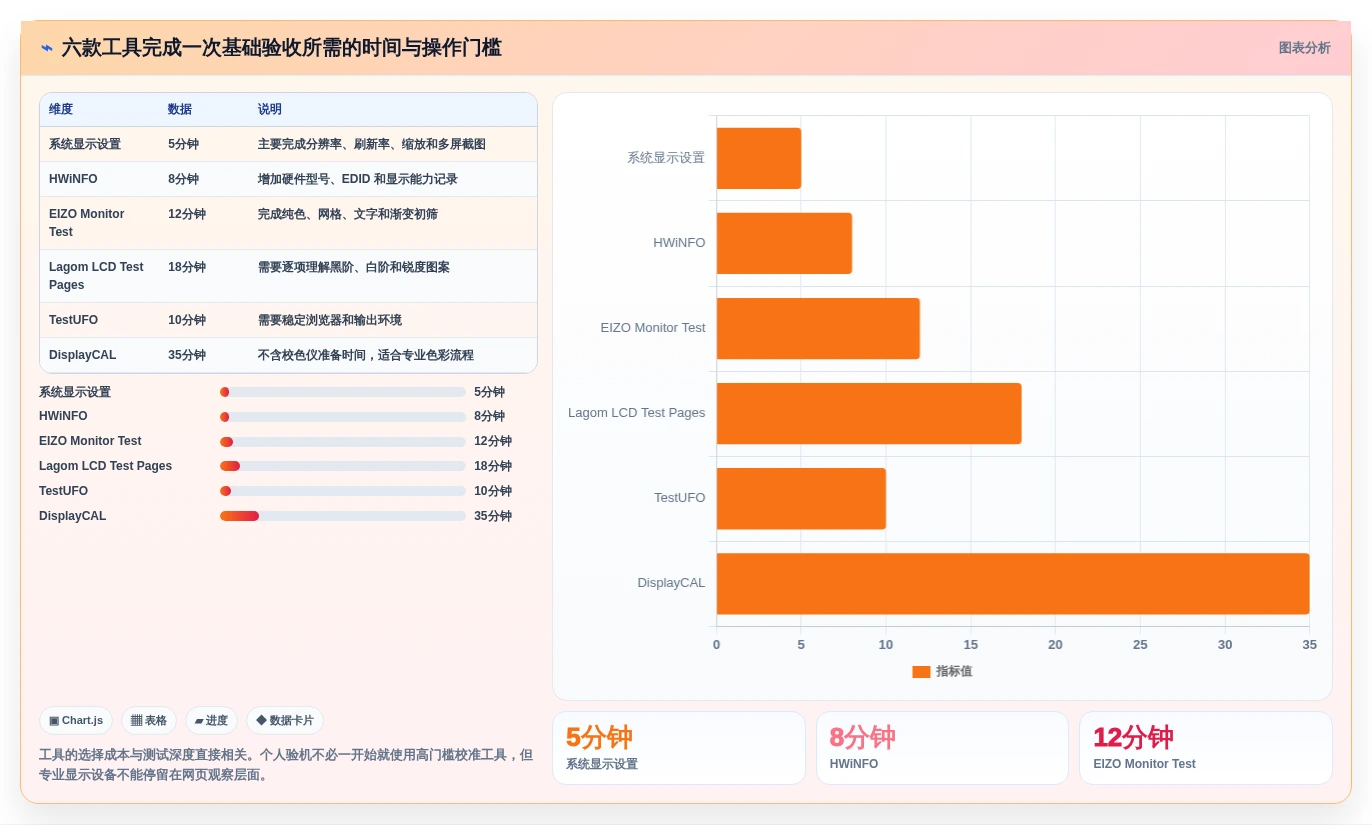Screen dimensions: 1372x825
Task: Click the x-axis tick label 15
Action: [970, 645]
